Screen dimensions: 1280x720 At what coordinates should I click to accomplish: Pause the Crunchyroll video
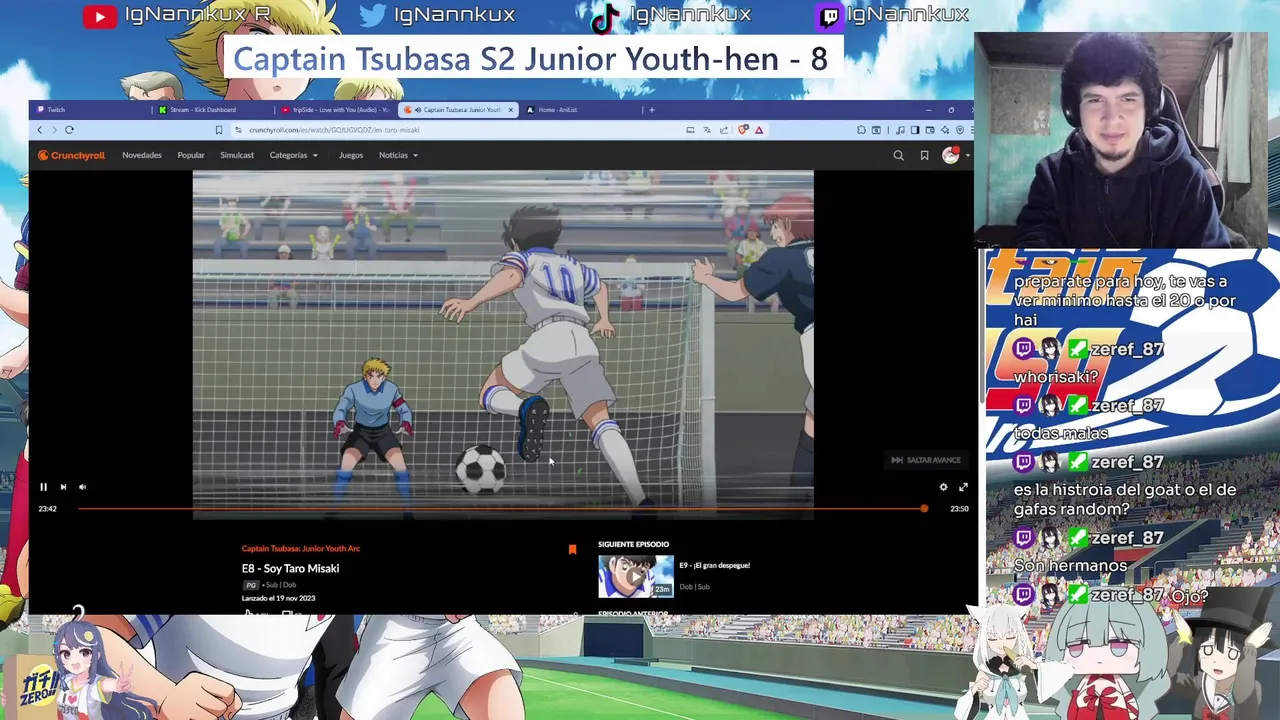tap(43, 487)
